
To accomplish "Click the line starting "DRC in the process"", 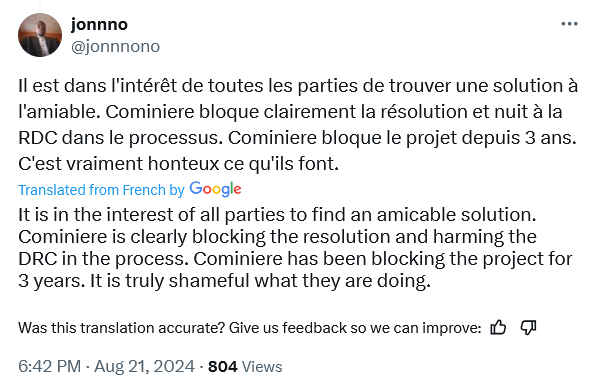I will tap(295, 259).
